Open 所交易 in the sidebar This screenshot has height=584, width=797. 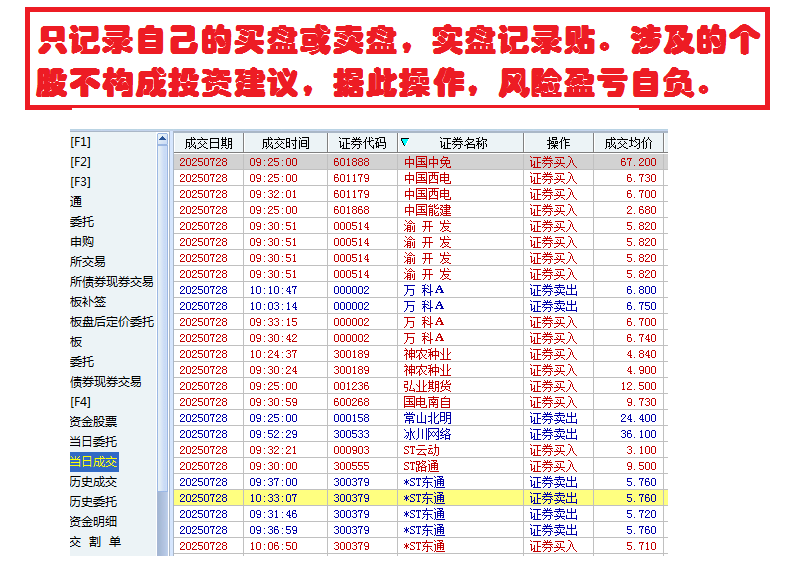(x=87, y=262)
